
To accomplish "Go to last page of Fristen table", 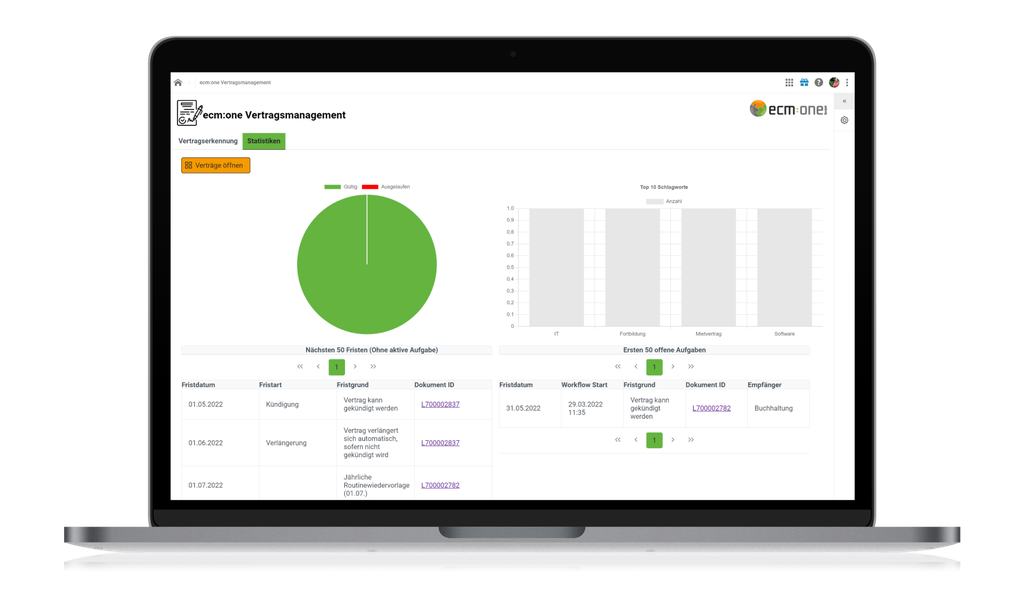I will [373, 367].
